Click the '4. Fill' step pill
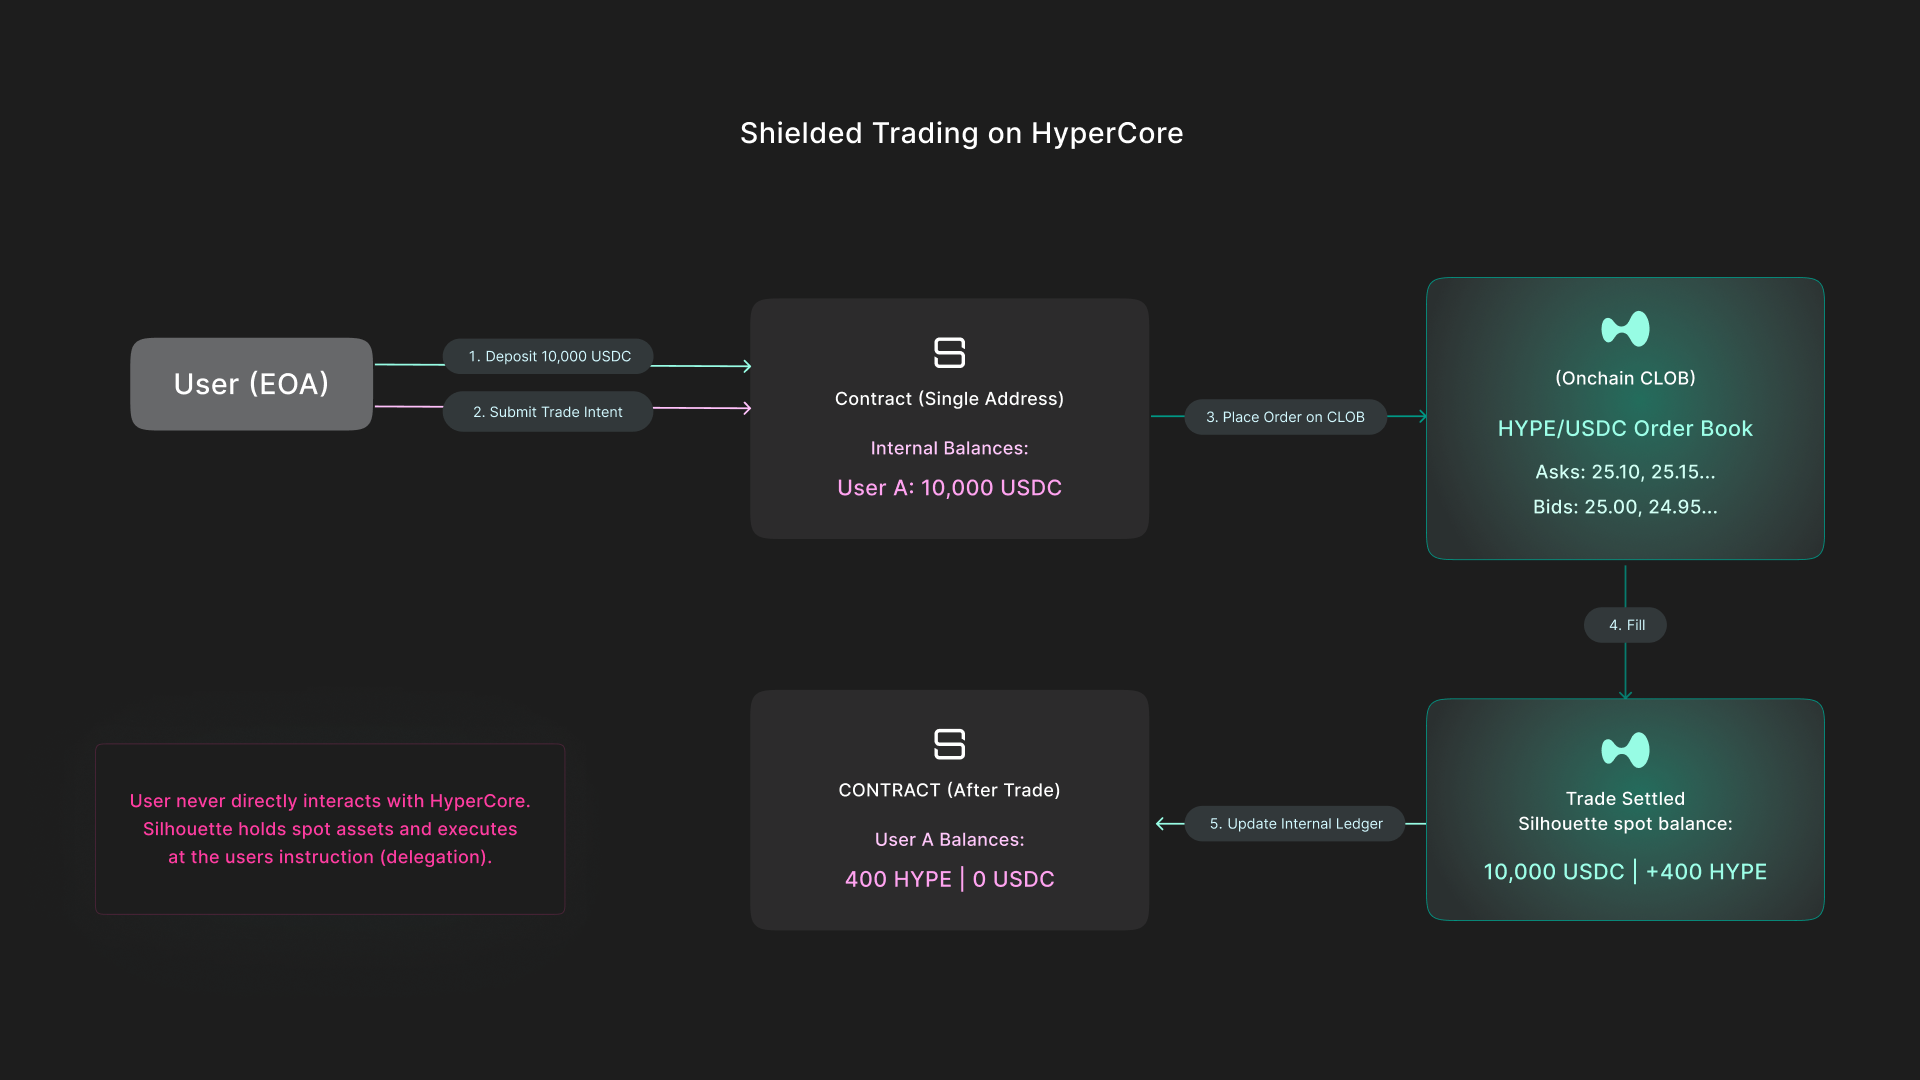The image size is (1920, 1080). coord(1625,625)
